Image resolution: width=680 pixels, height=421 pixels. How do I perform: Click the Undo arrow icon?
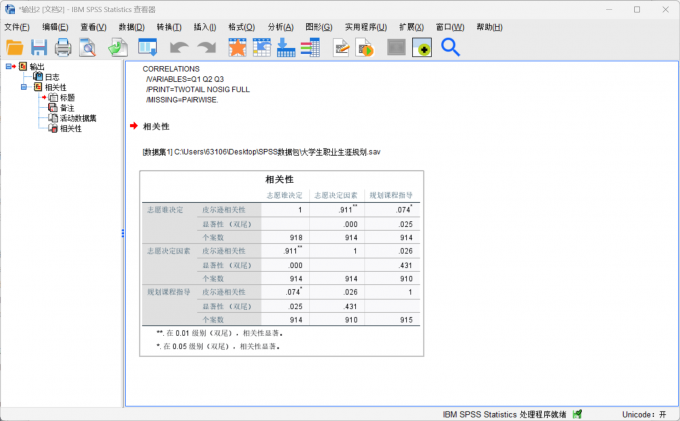pos(179,47)
